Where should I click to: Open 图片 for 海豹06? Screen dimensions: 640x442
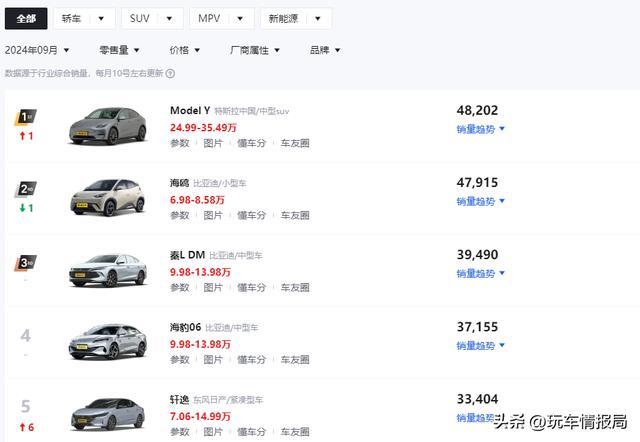213,360
